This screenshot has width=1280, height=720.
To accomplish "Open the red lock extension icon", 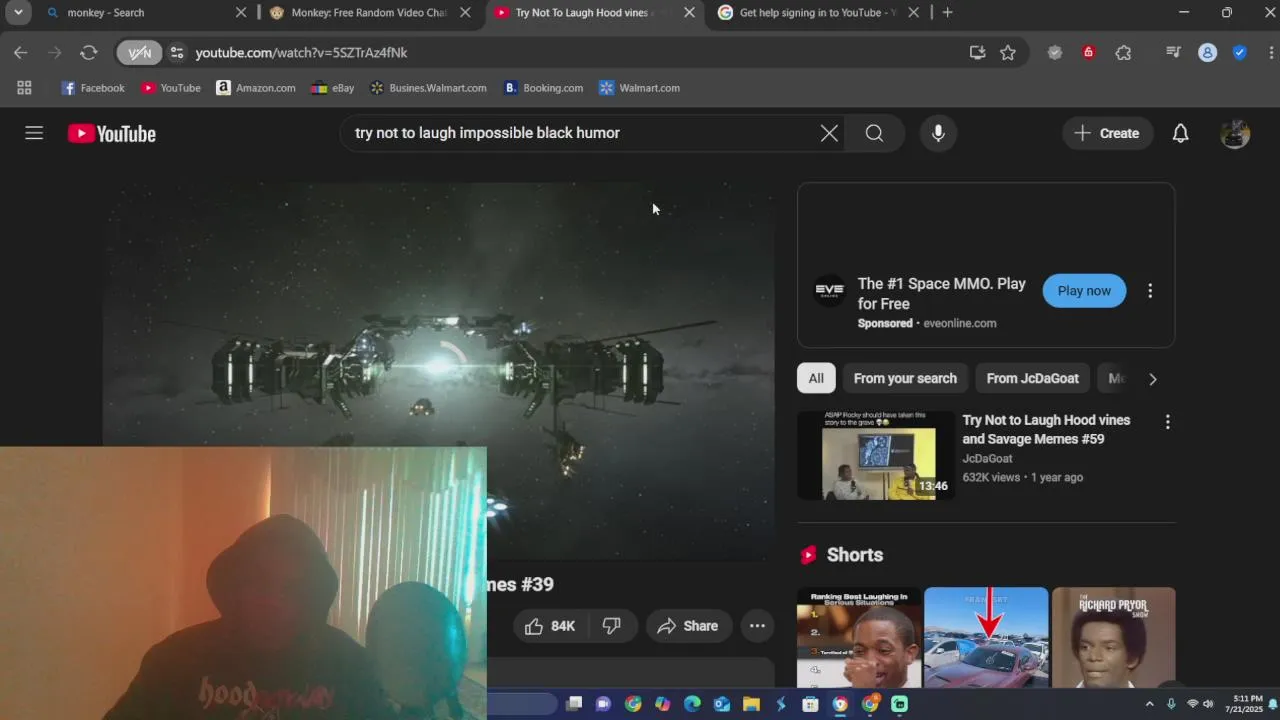I will click(1089, 52).
